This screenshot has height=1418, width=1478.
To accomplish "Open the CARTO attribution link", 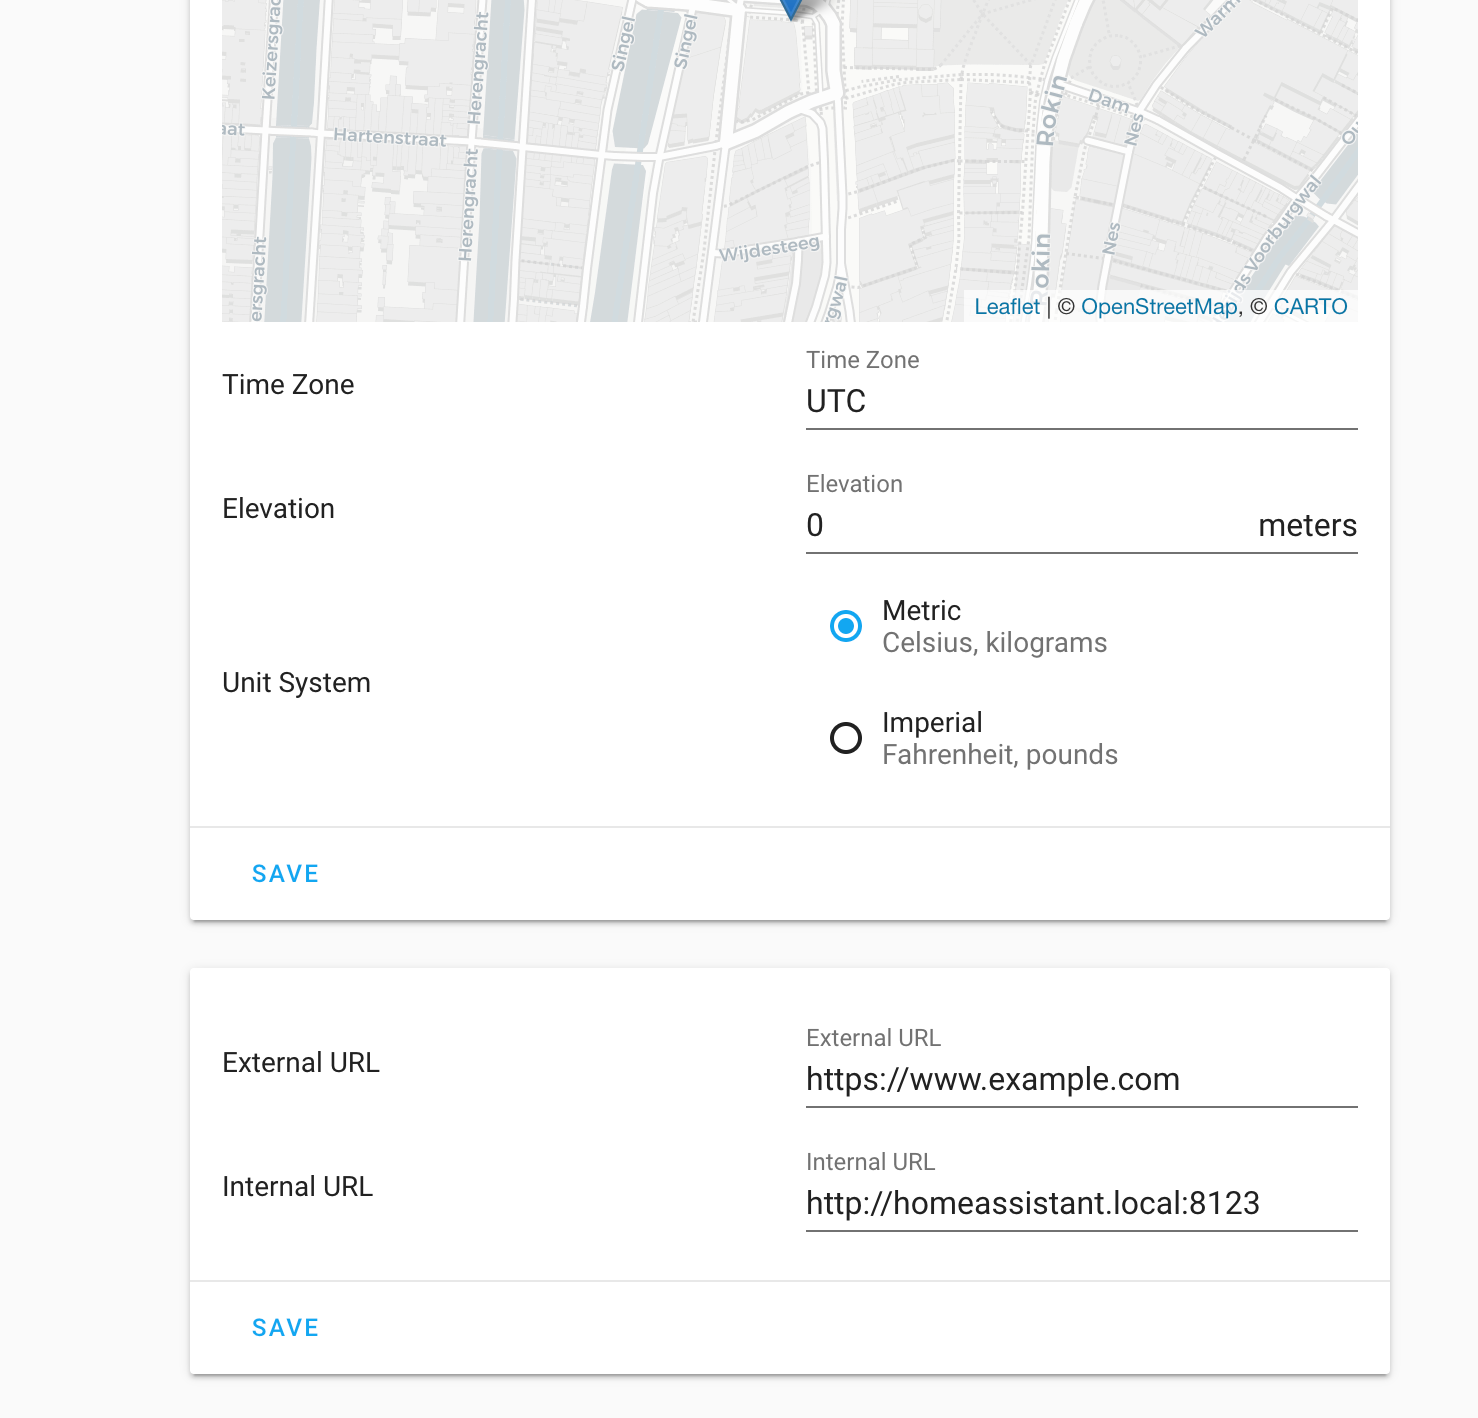I will coord(1310,307).
